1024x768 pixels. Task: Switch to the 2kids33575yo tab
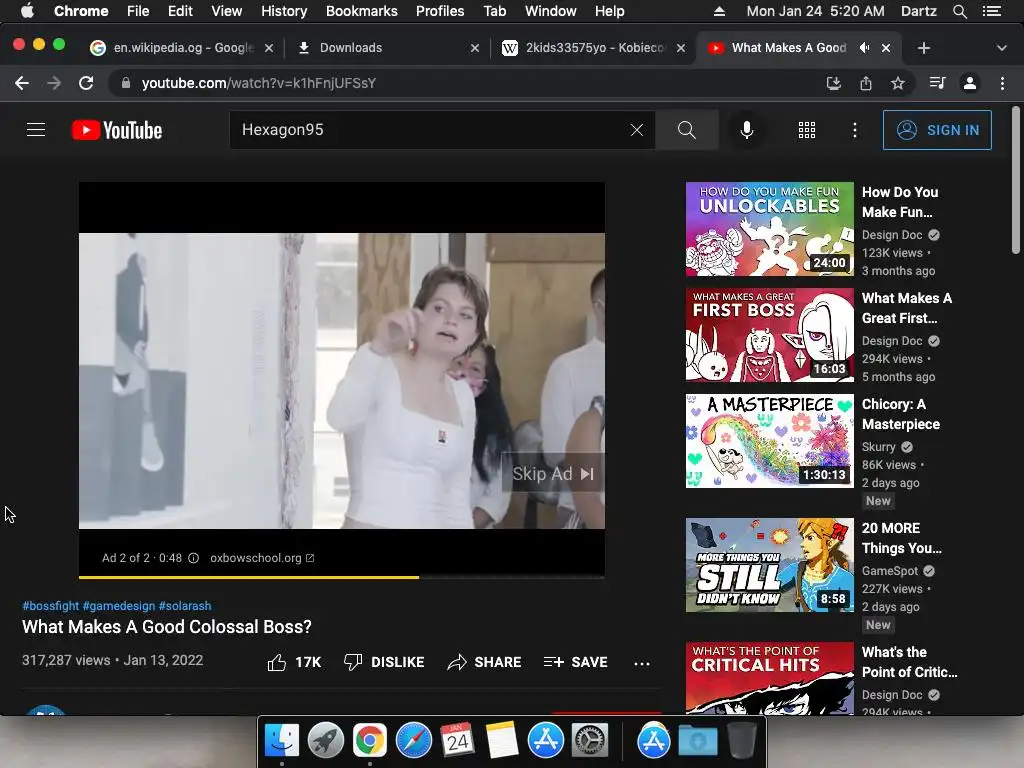pyautogui.click(x=593, y=48)
